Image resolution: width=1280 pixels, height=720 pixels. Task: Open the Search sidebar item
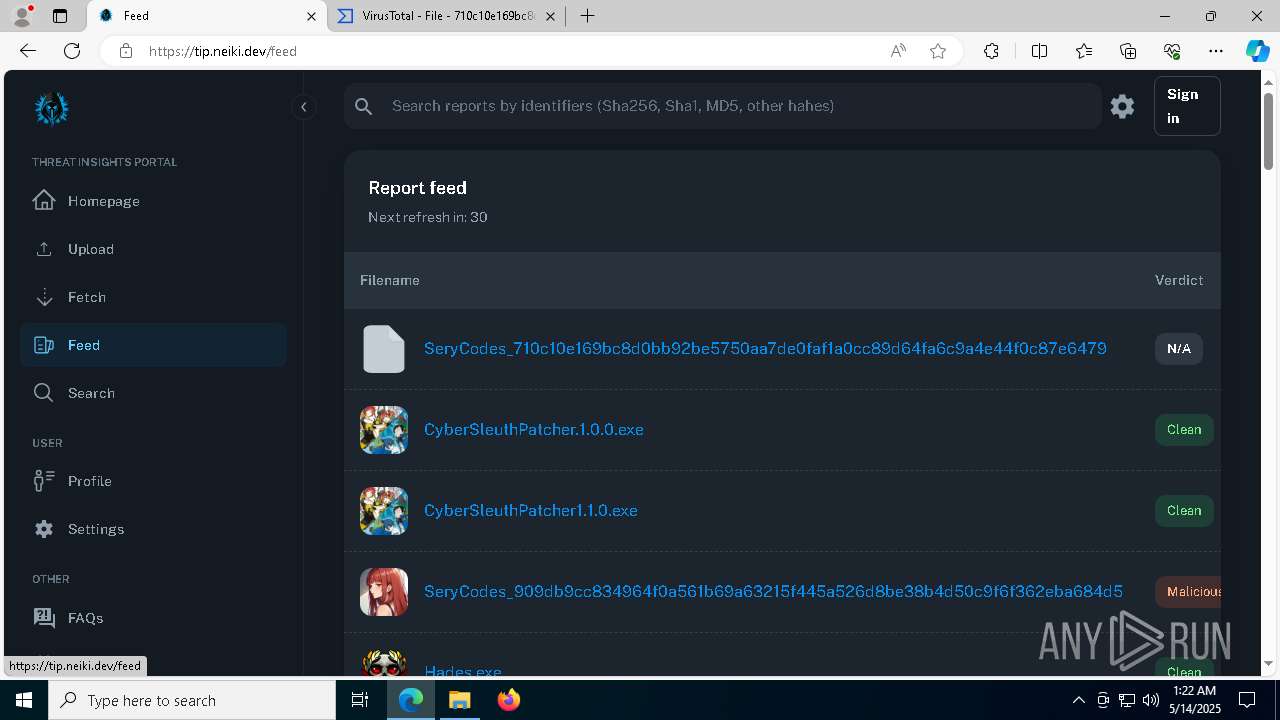[153, 393]
